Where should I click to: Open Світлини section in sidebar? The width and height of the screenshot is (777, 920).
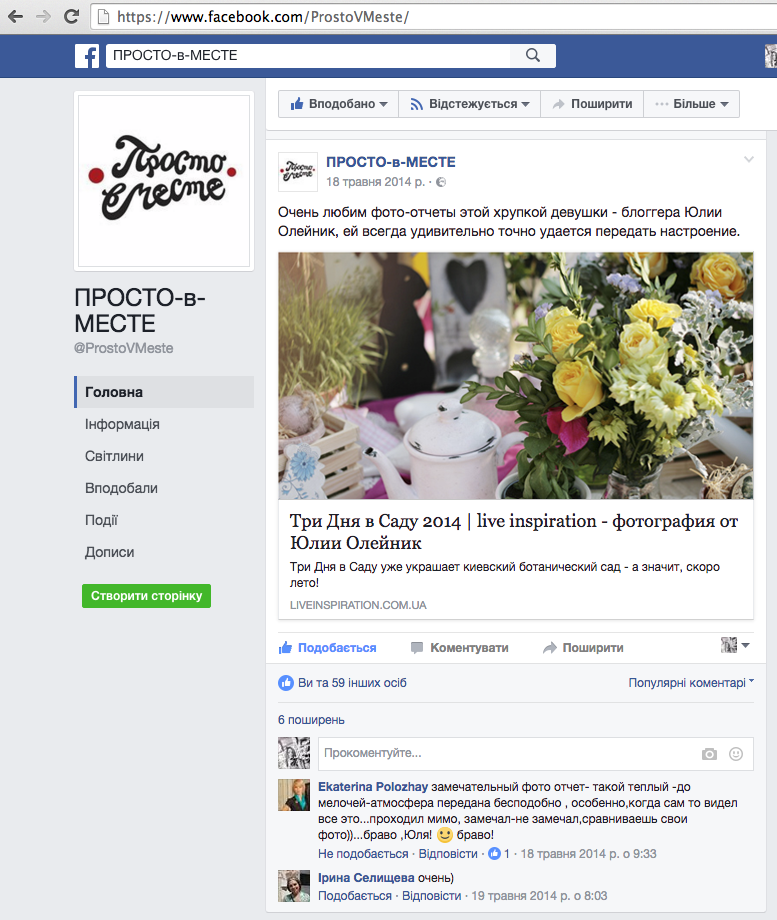[x=114, y=456]
